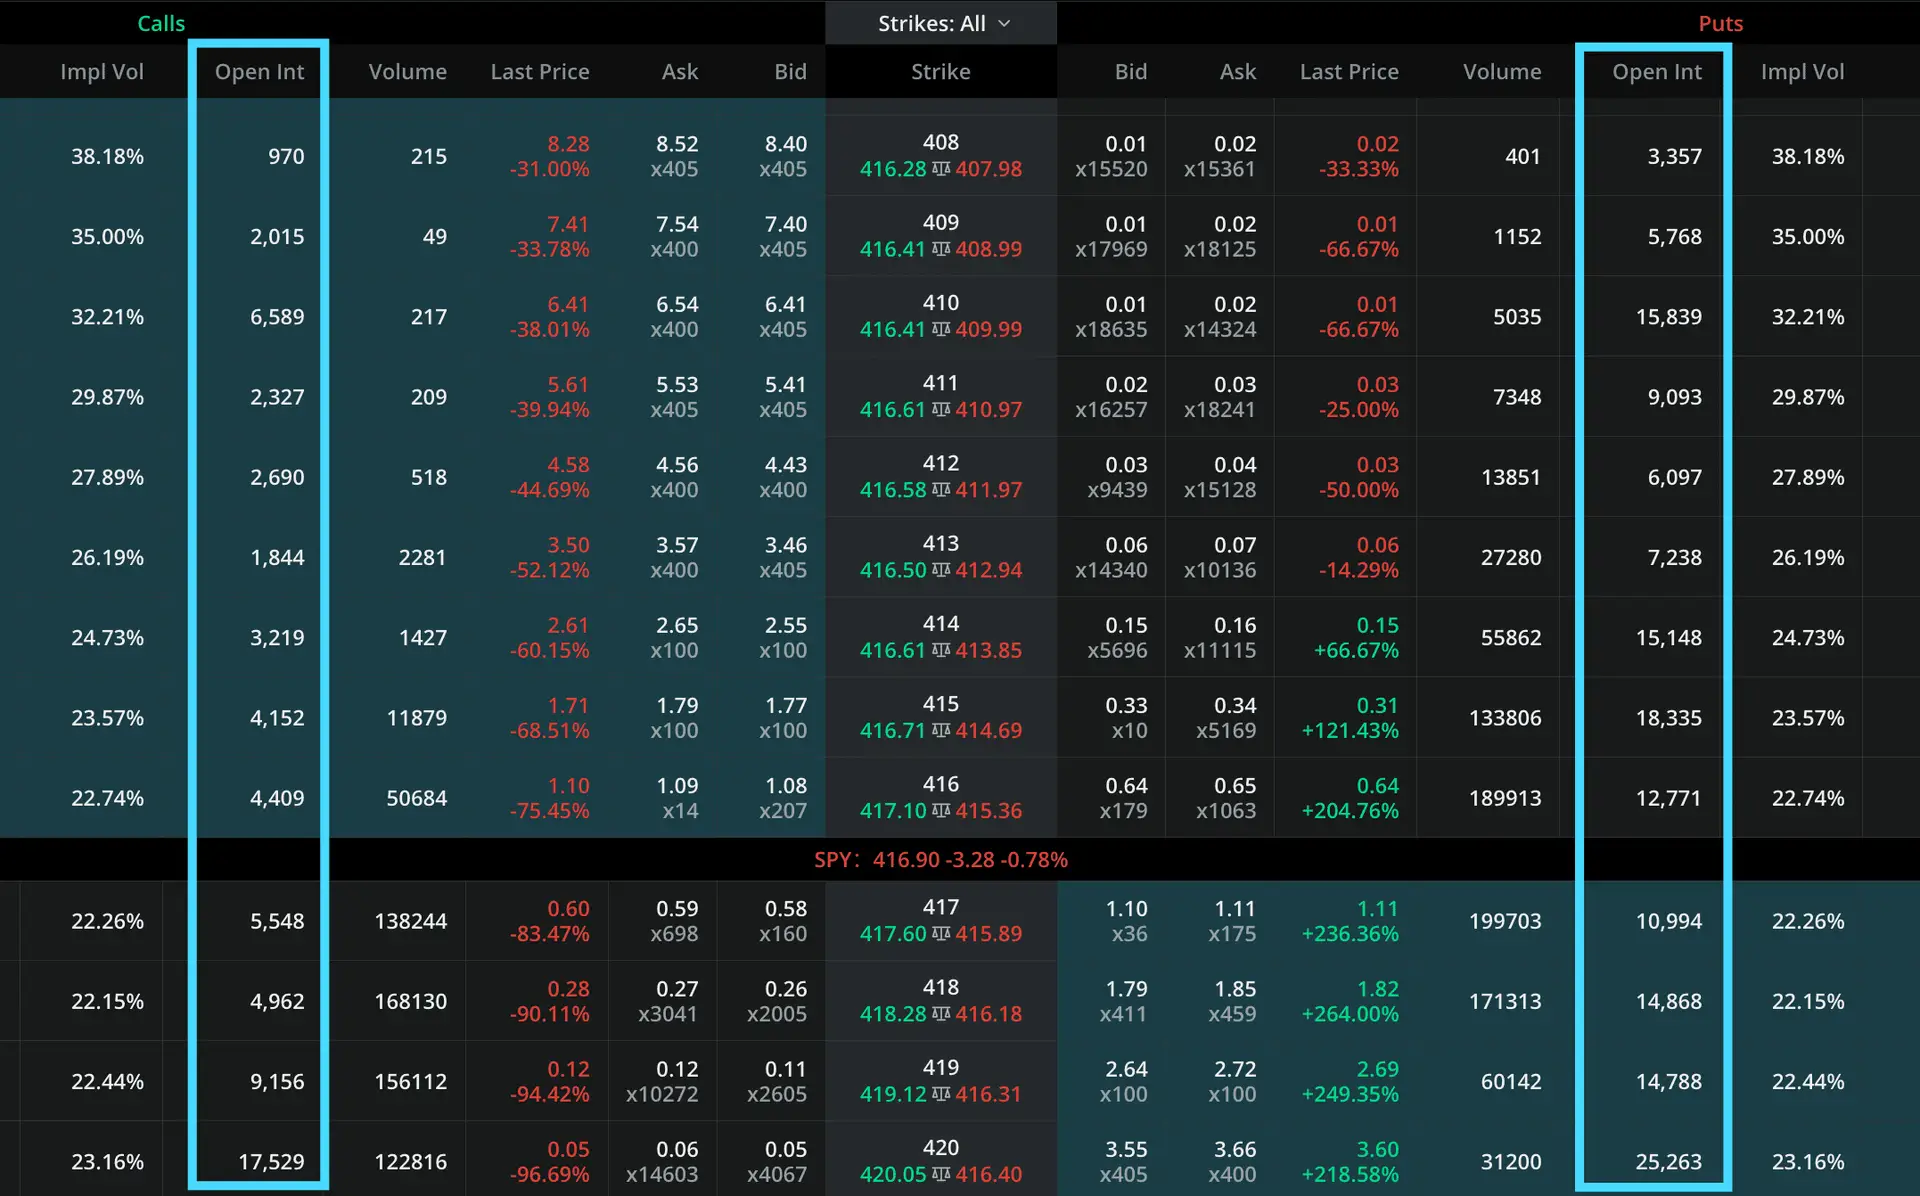Click the calls Ask column header
This screenshot has width=1920, height=1196.
point(680,72)
